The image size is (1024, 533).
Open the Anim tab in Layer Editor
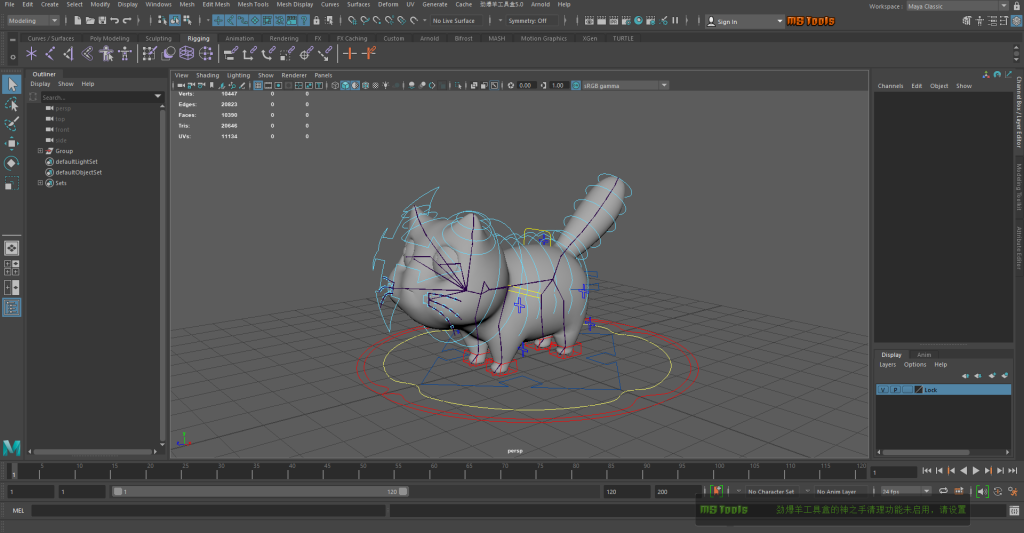pos(924,355)
